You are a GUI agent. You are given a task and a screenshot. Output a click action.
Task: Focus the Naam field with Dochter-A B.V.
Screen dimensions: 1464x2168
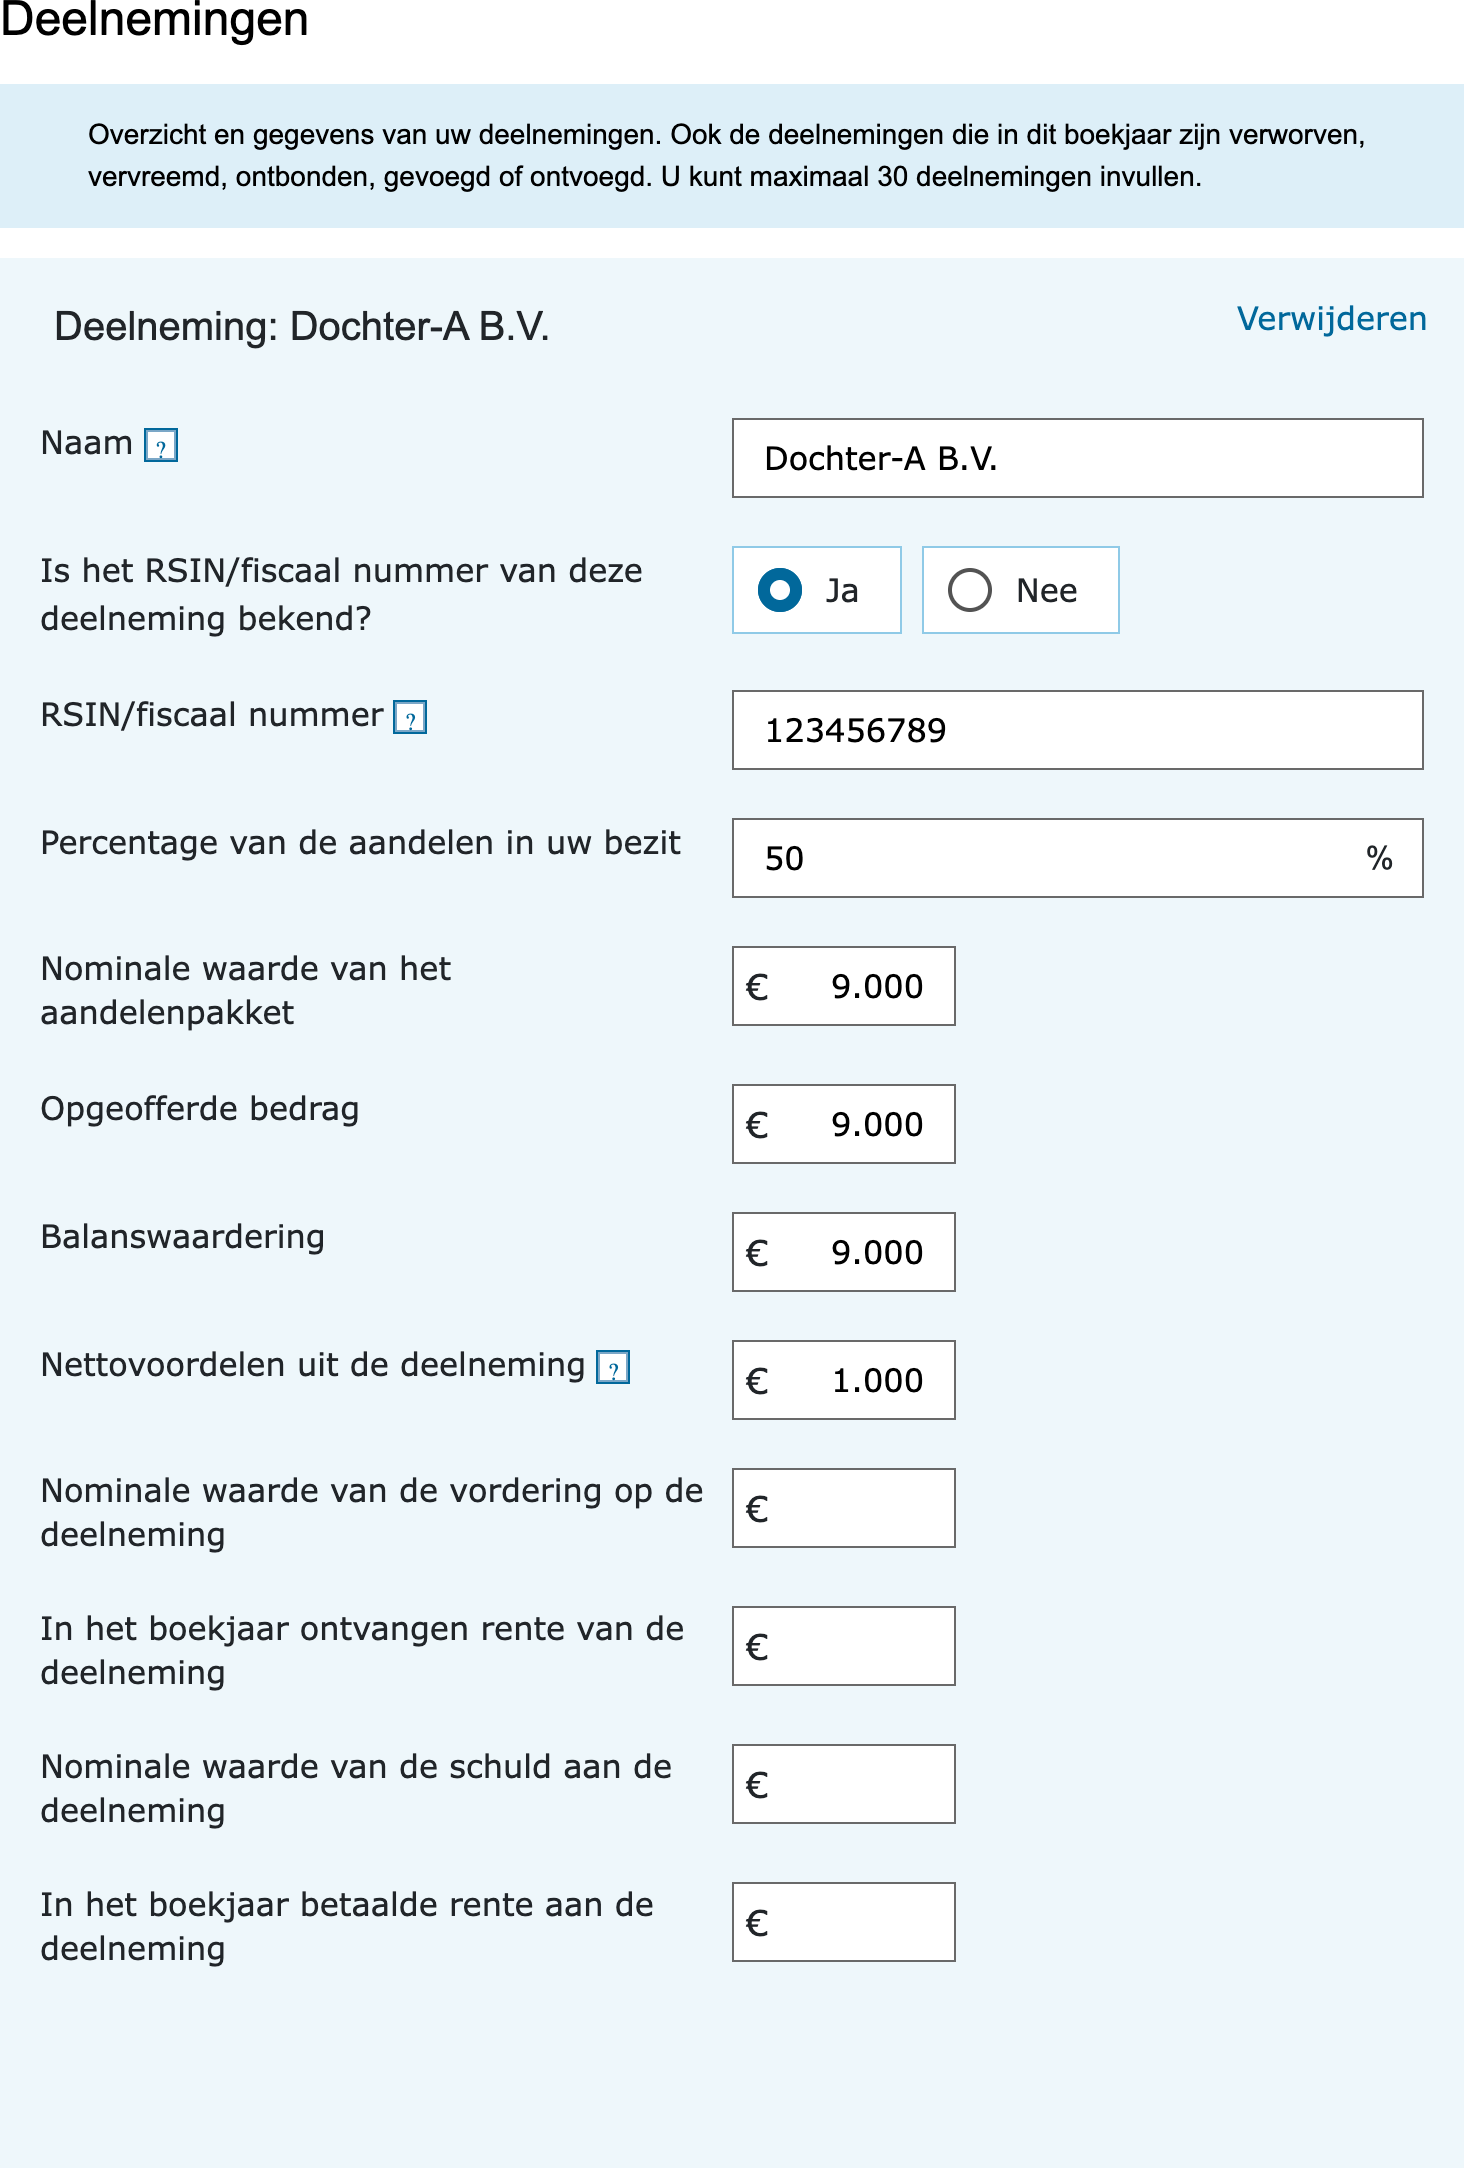(x=1078, y=458)
